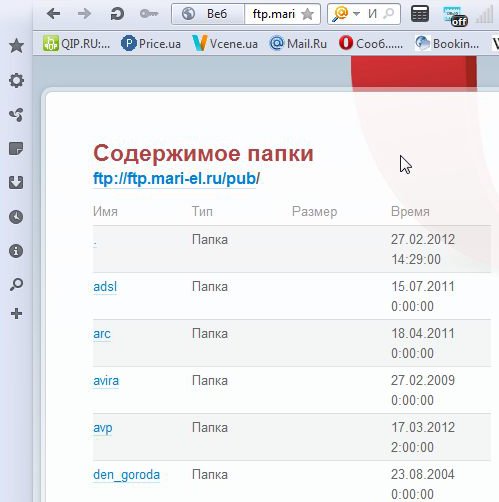Click the date 18.04.2011 in arc row
The height and width of the screenshot is (502, 499).
coord(423,334)
